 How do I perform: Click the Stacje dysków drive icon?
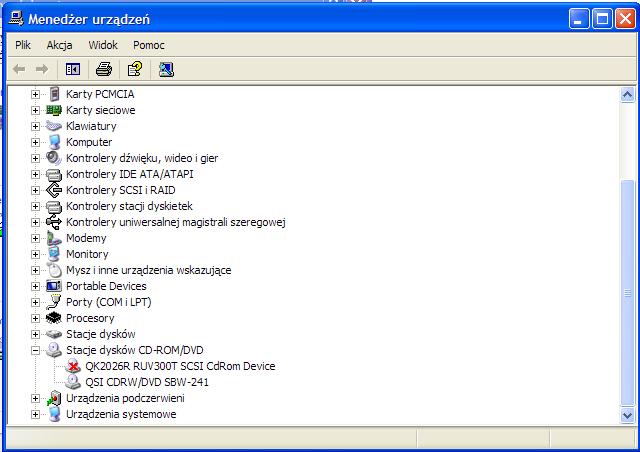pyautogui.click(x=54, y=334)
